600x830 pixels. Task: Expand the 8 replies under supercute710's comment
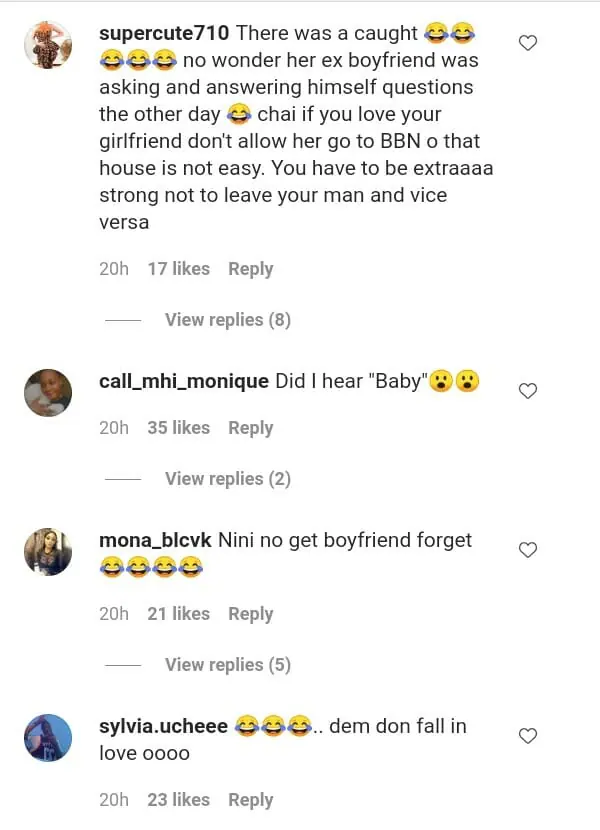click(227, 320)
